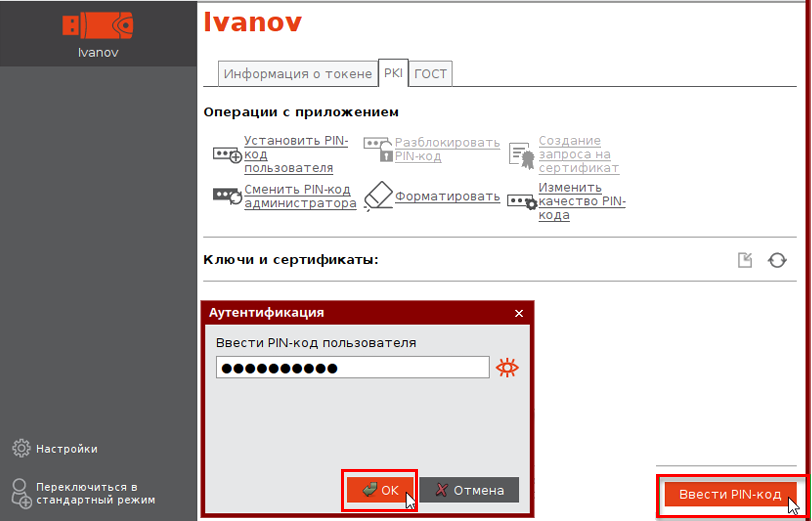This screenshot has width=812, height=521.
Task: Click Сменить PIN-код администратора link
Action: (x=300, y=196)
